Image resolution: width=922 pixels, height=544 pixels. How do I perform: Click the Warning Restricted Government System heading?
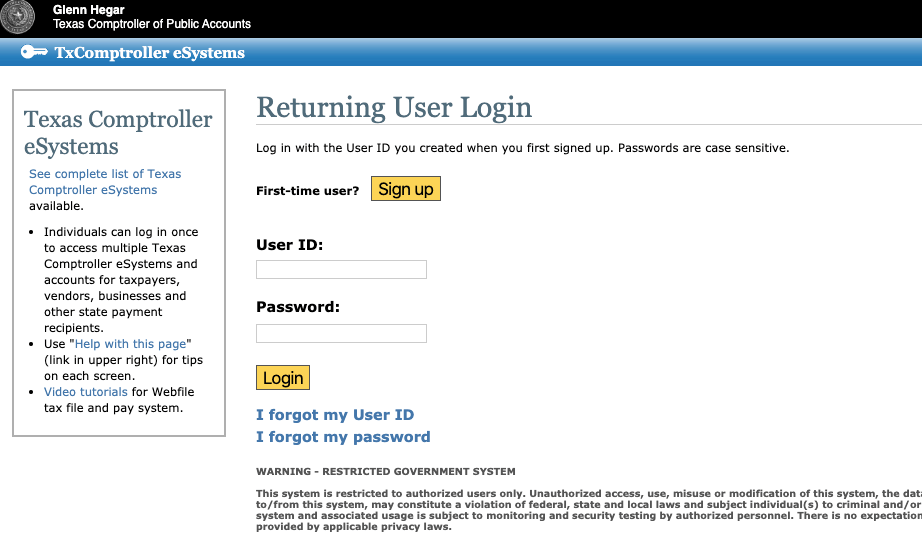click(386, 472)
